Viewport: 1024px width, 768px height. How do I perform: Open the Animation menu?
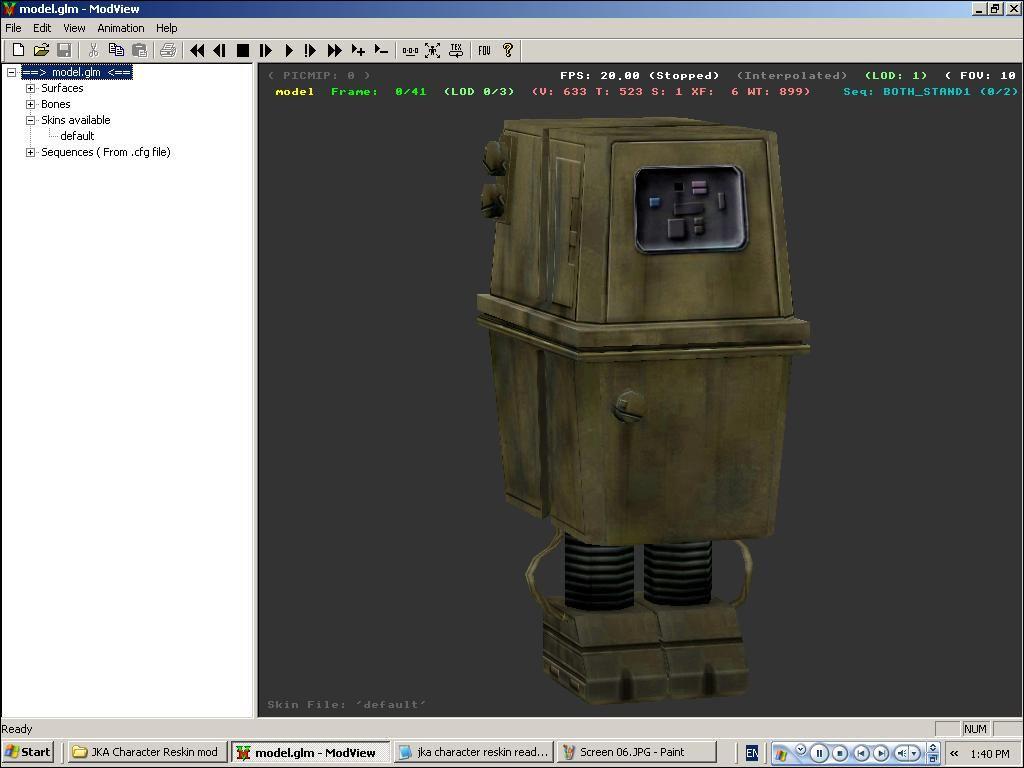click(120, 28)
